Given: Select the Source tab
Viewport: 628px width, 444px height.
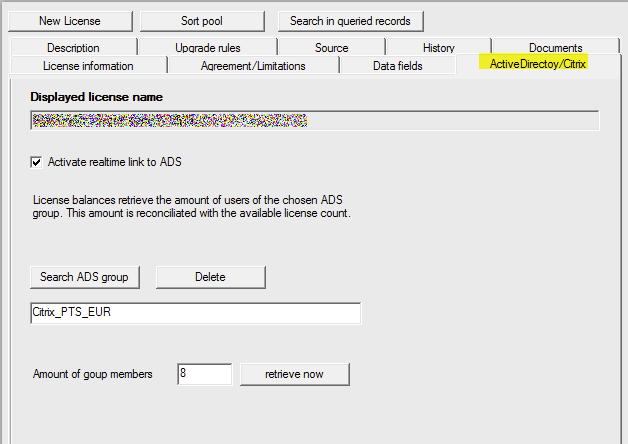Looking at the screenshot, I should point(331,48).
